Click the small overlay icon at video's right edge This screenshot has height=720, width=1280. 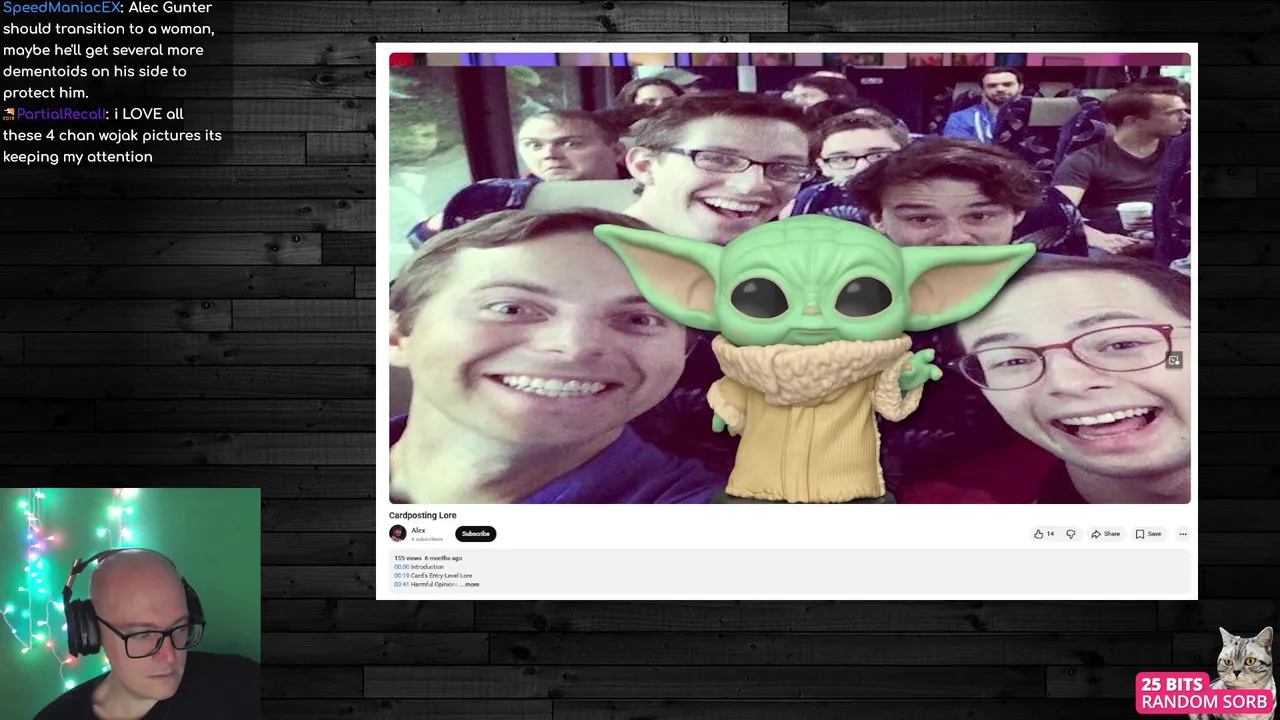click(x=1174, y=360)
